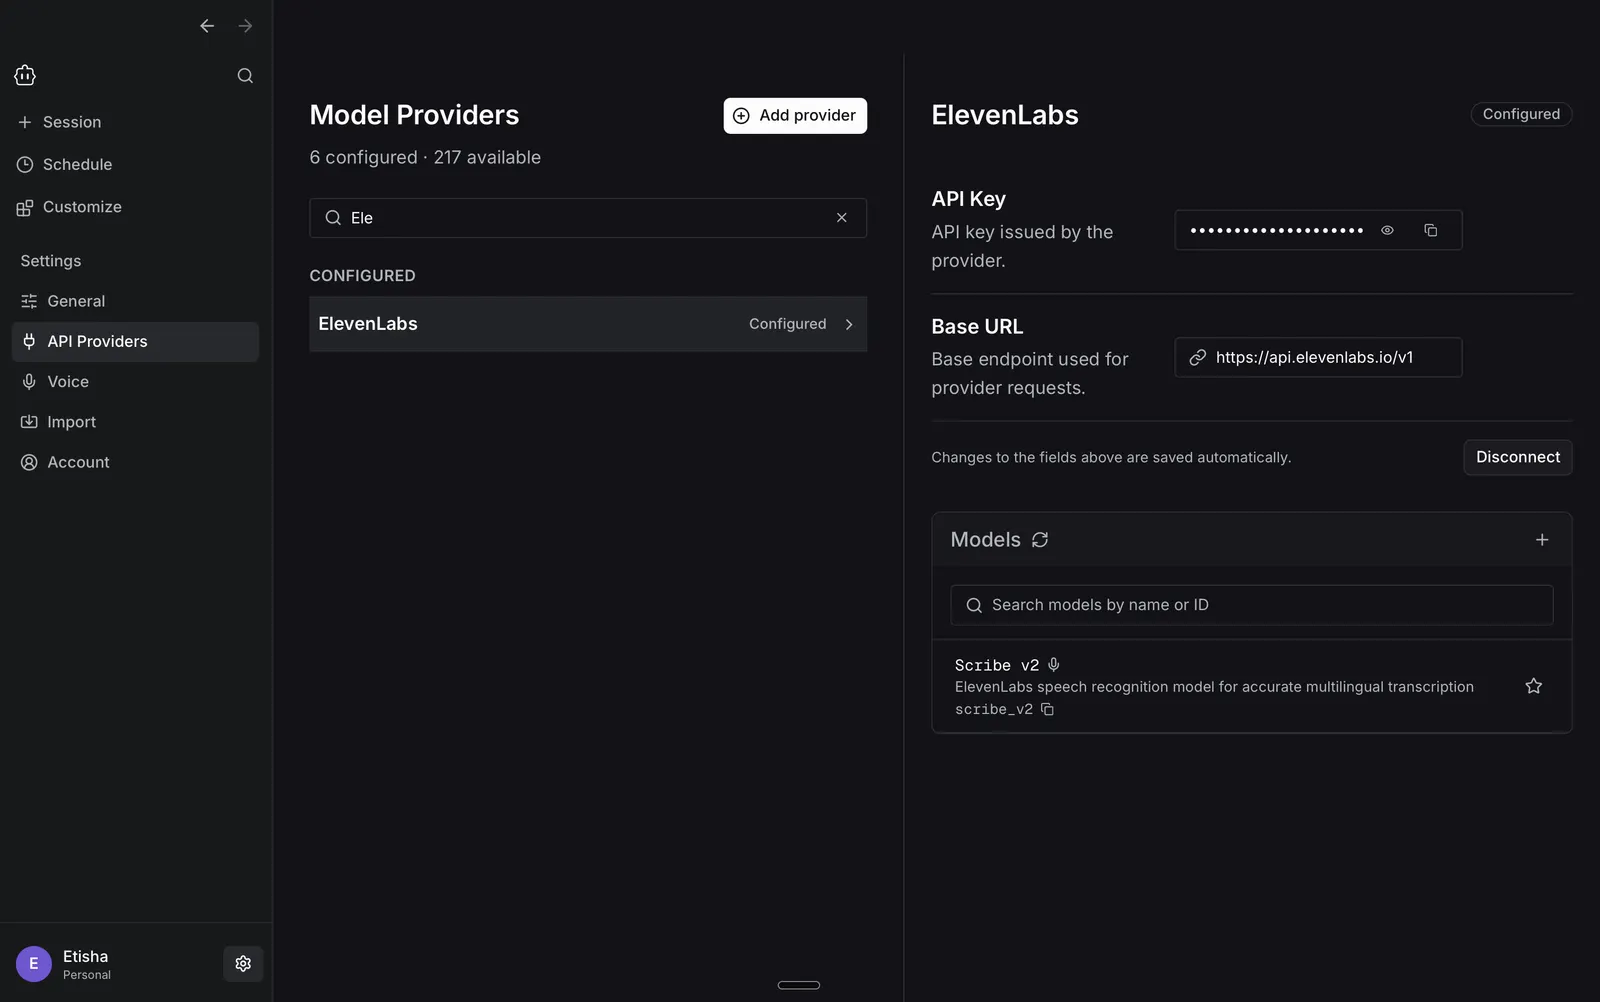Image resolution: width=1600 pixels, height=1002 pixels.
Task: Go forward with the right arrow
Action: pyautogui.click(x=245, y=26)
